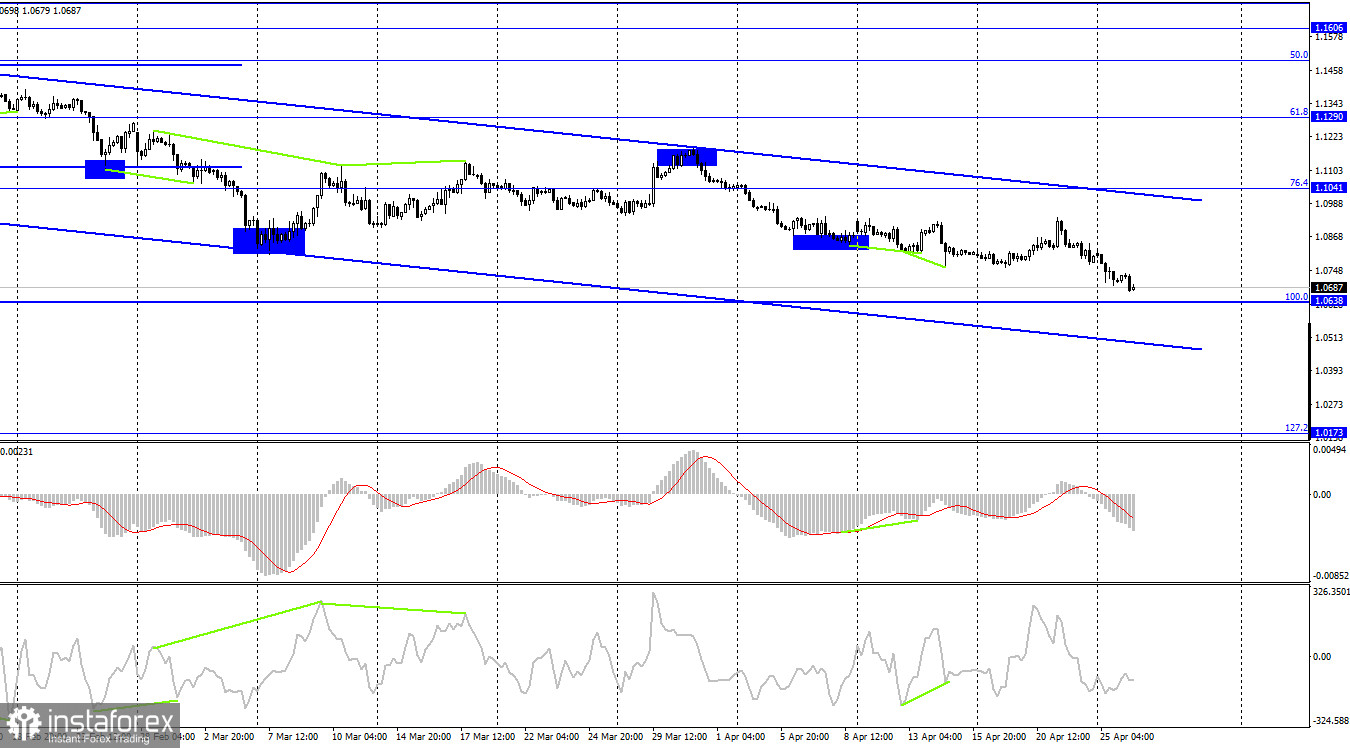Select the blue rectangle marking the 29 Mar peak
The width and height of the screenshot is (1350, 748).
687,156
